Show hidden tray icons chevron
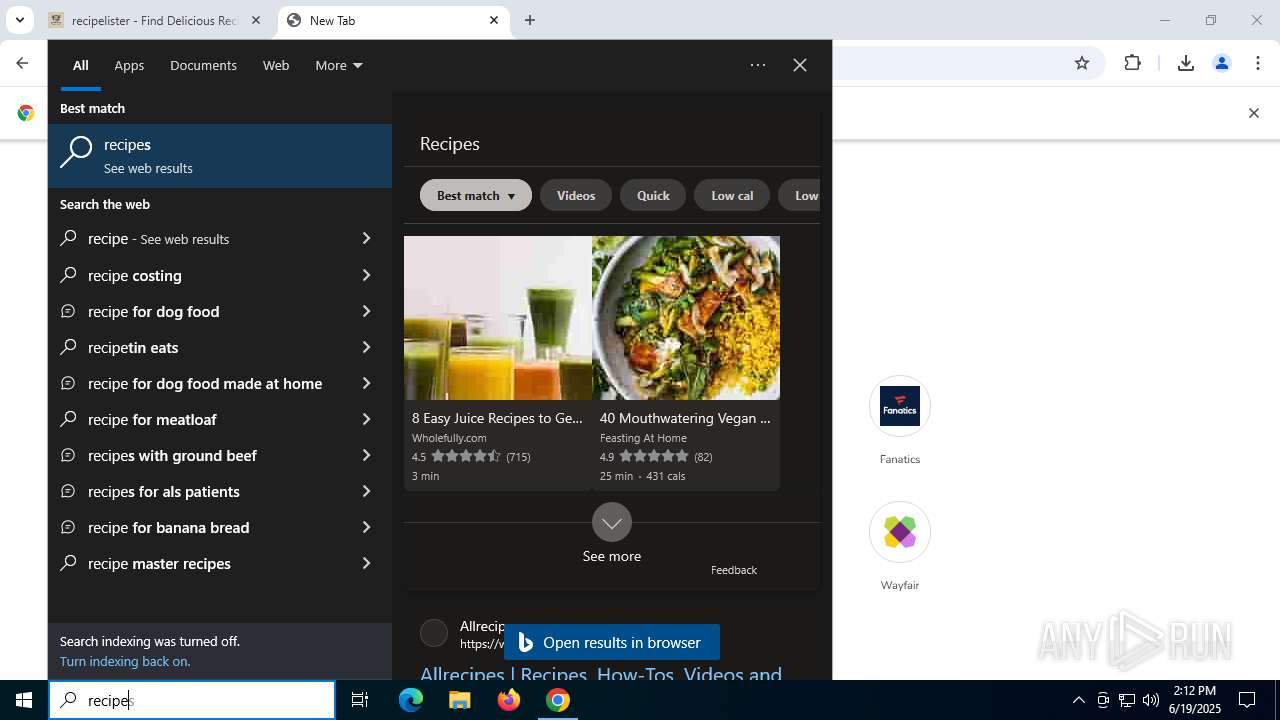 tap(1078, 700)
